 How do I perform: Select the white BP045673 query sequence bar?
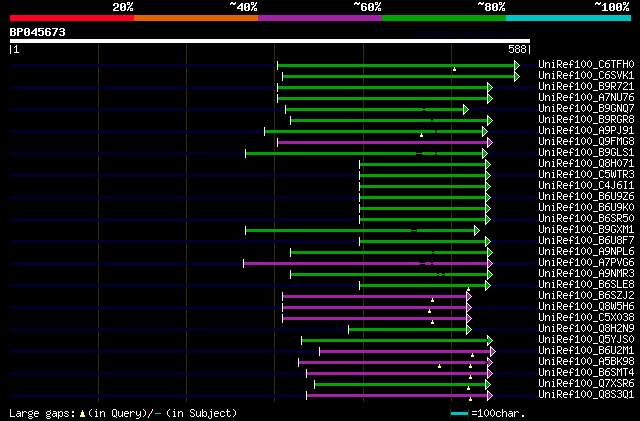[x=270, y=41]
